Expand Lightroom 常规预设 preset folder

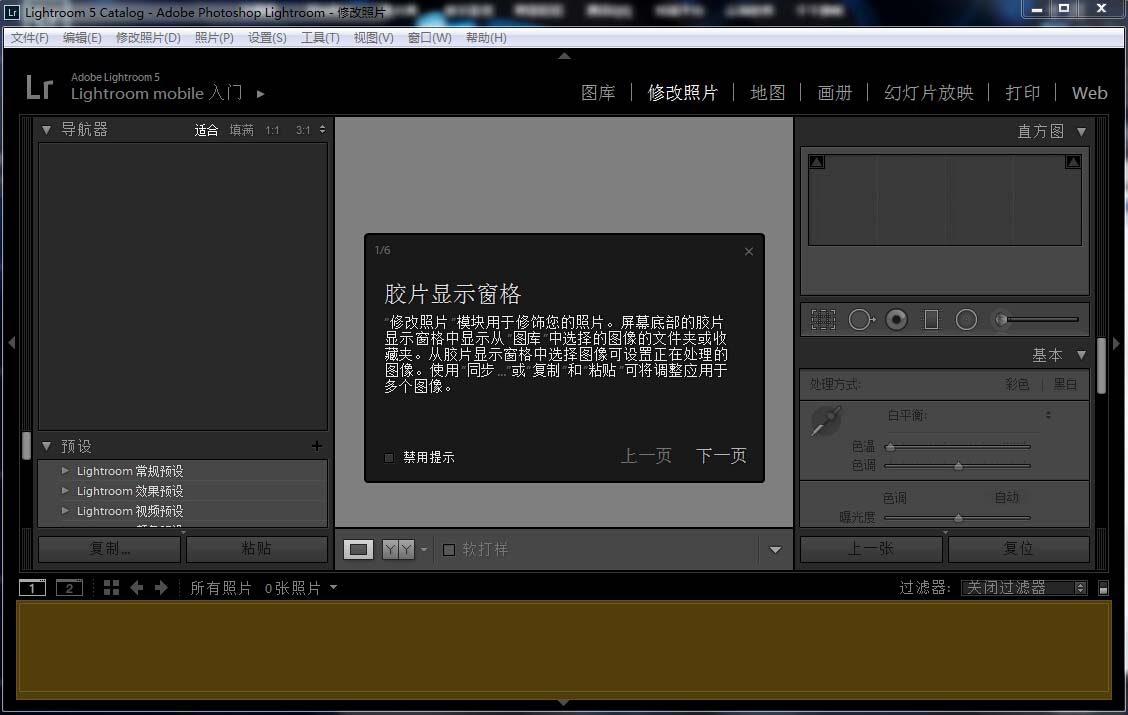(65, 470)
